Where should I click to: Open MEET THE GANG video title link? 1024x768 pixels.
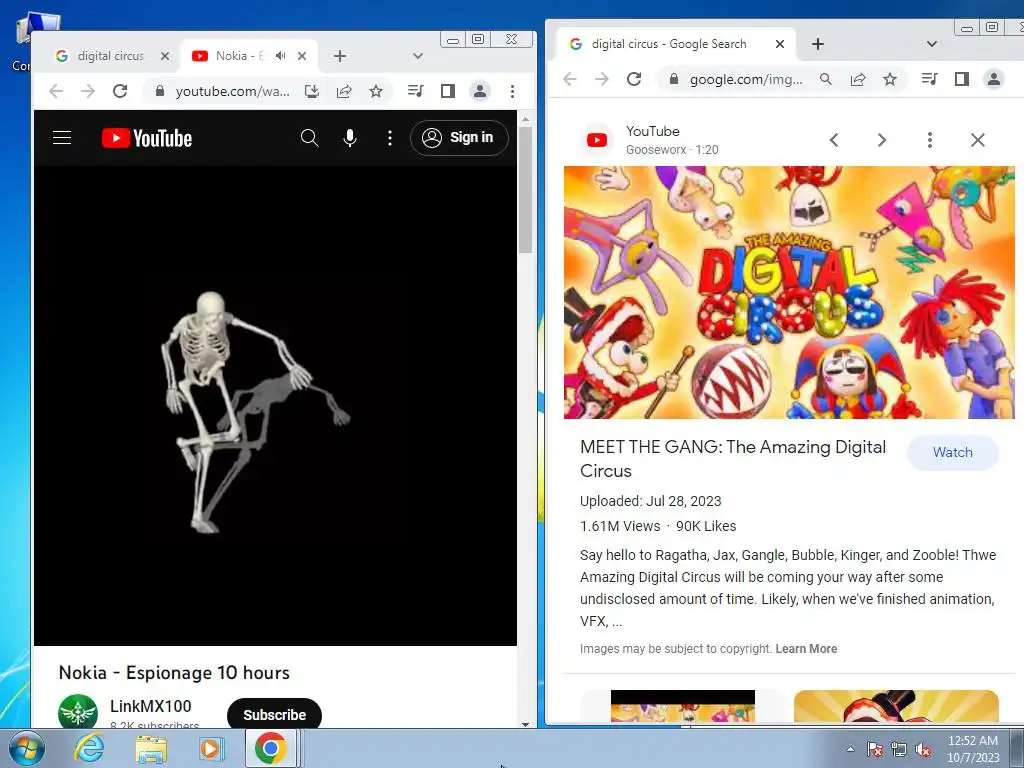[x=733, y=458]
